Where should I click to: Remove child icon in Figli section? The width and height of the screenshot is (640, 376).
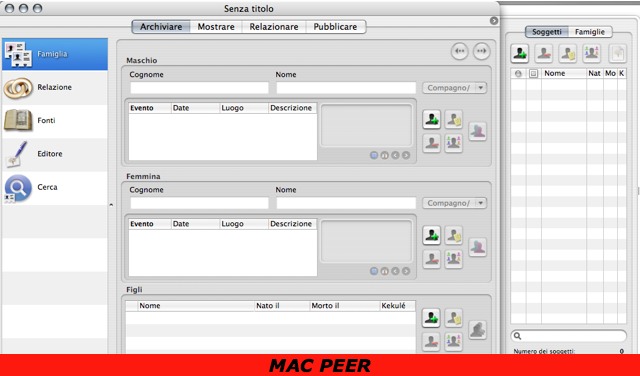point(431,342)
